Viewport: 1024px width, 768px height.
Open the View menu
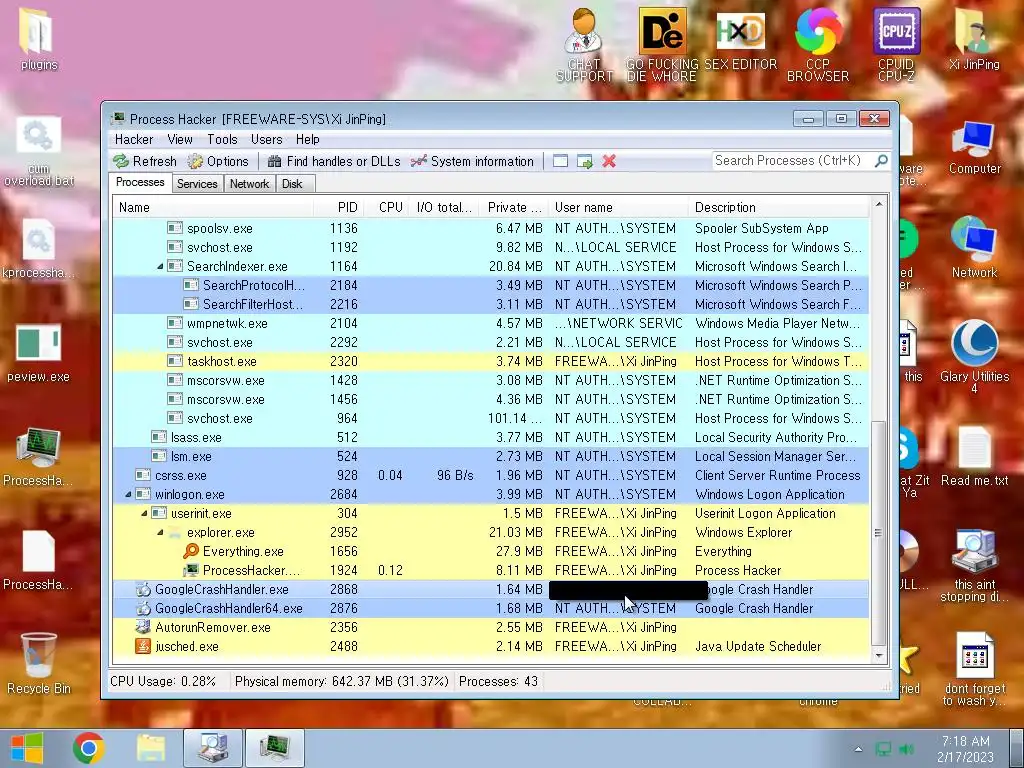(x=180, y=139)
